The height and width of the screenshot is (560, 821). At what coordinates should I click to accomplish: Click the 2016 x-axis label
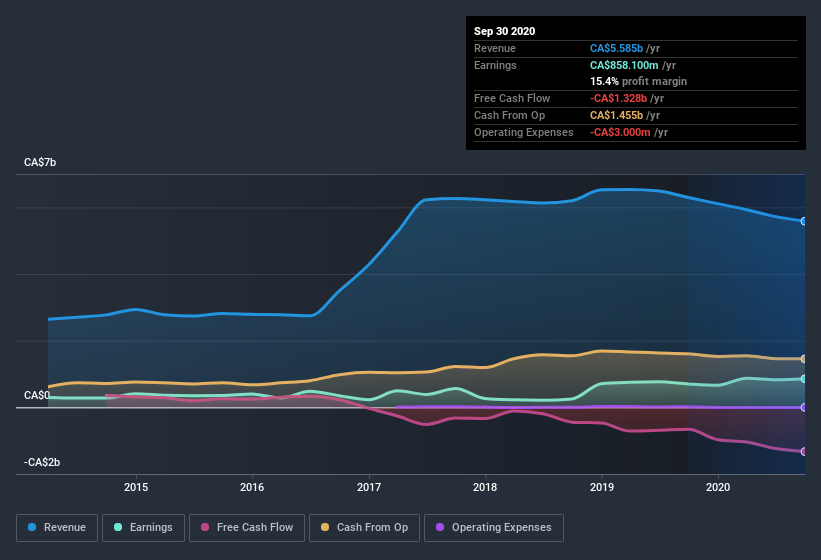pos(252,487)
